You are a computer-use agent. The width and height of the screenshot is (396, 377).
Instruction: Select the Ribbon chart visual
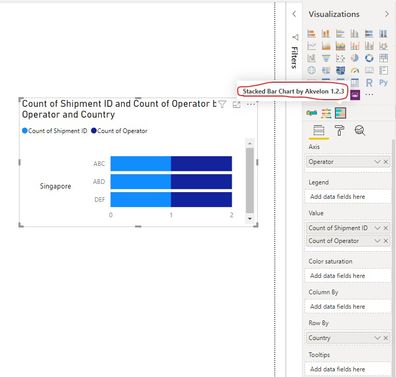pyautogui.click(x=383, y=46)
